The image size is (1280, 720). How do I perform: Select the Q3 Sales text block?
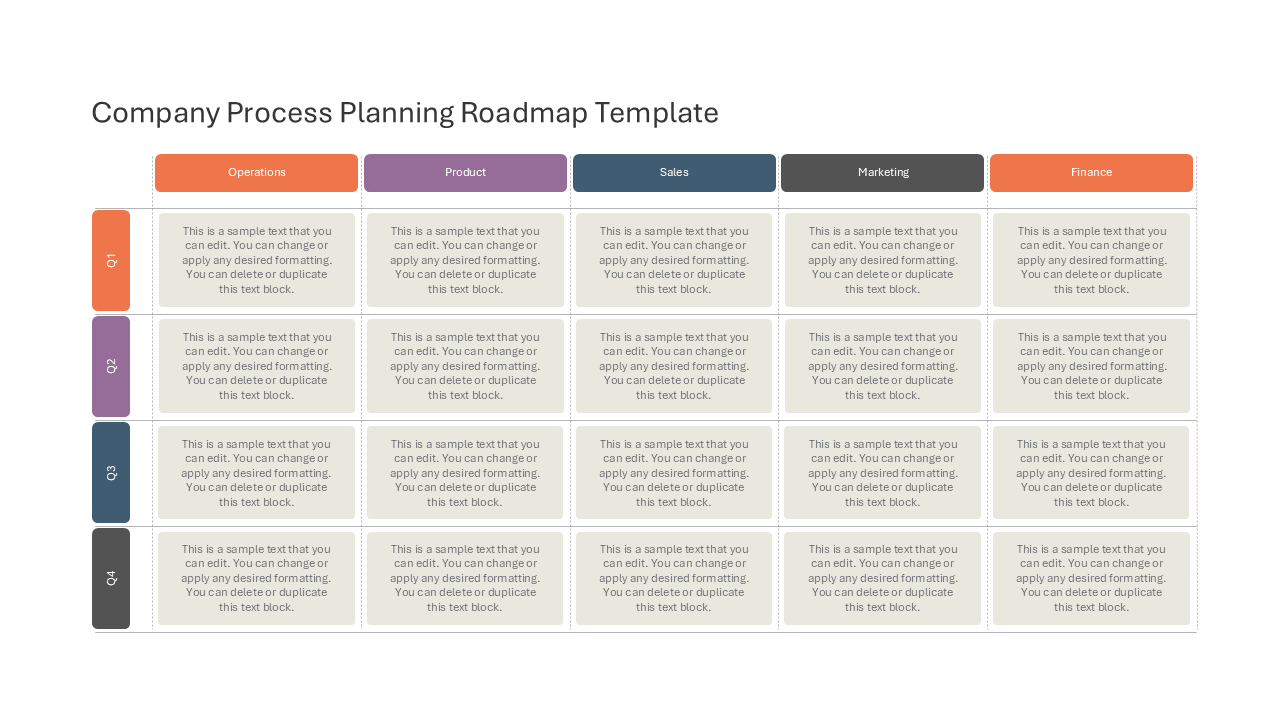pyautogui.click(x=674, y=472)
